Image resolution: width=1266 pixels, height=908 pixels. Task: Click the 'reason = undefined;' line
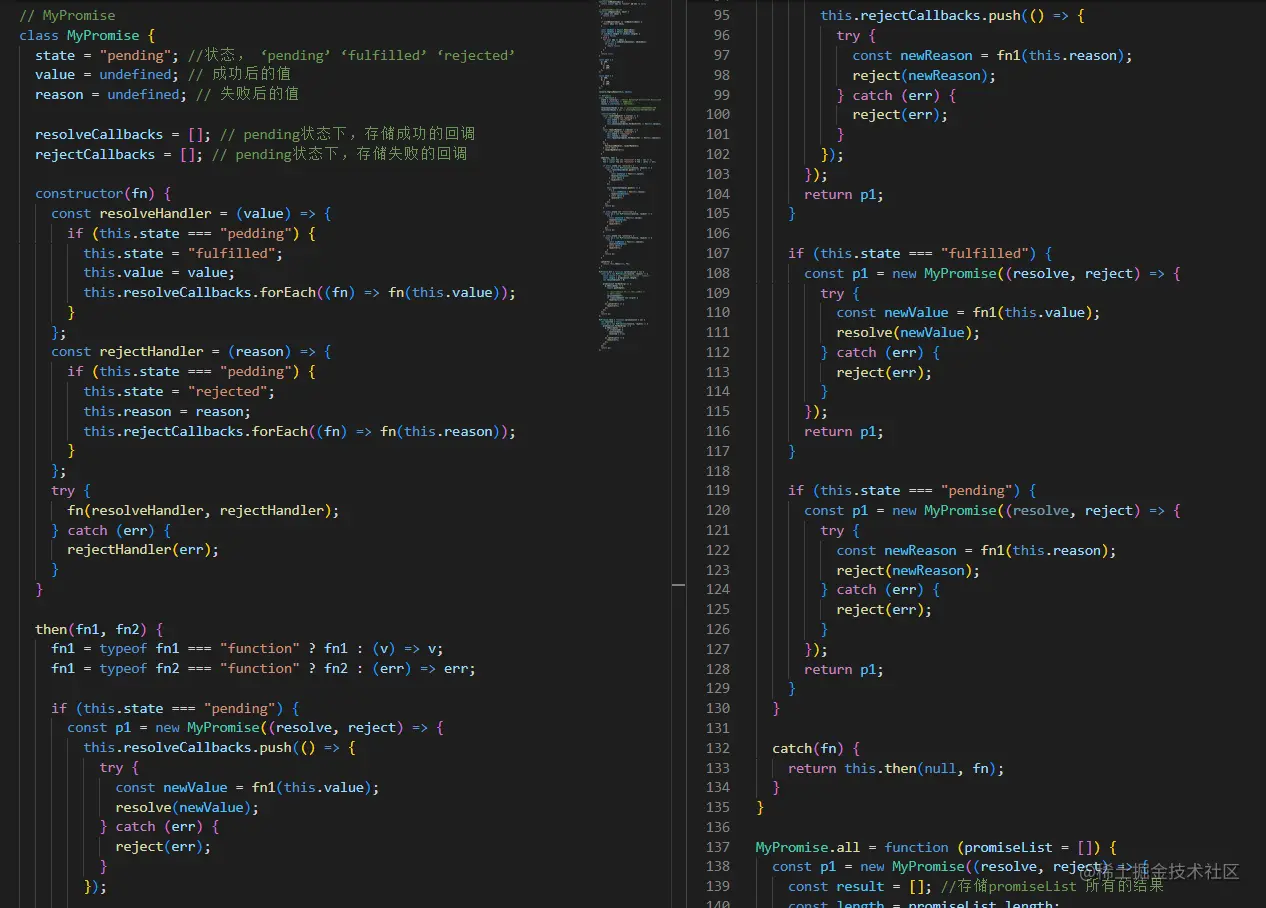tap(167, 94)
